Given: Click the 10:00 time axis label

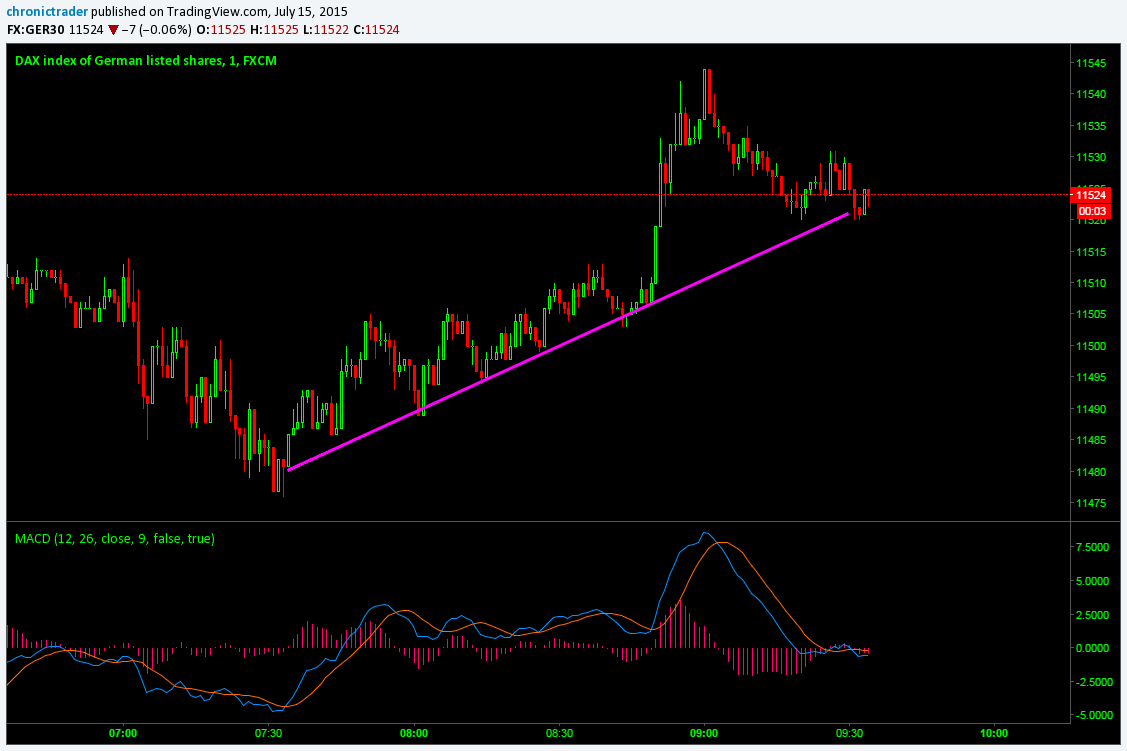Looking at the screenshot, I should (993, 733).
